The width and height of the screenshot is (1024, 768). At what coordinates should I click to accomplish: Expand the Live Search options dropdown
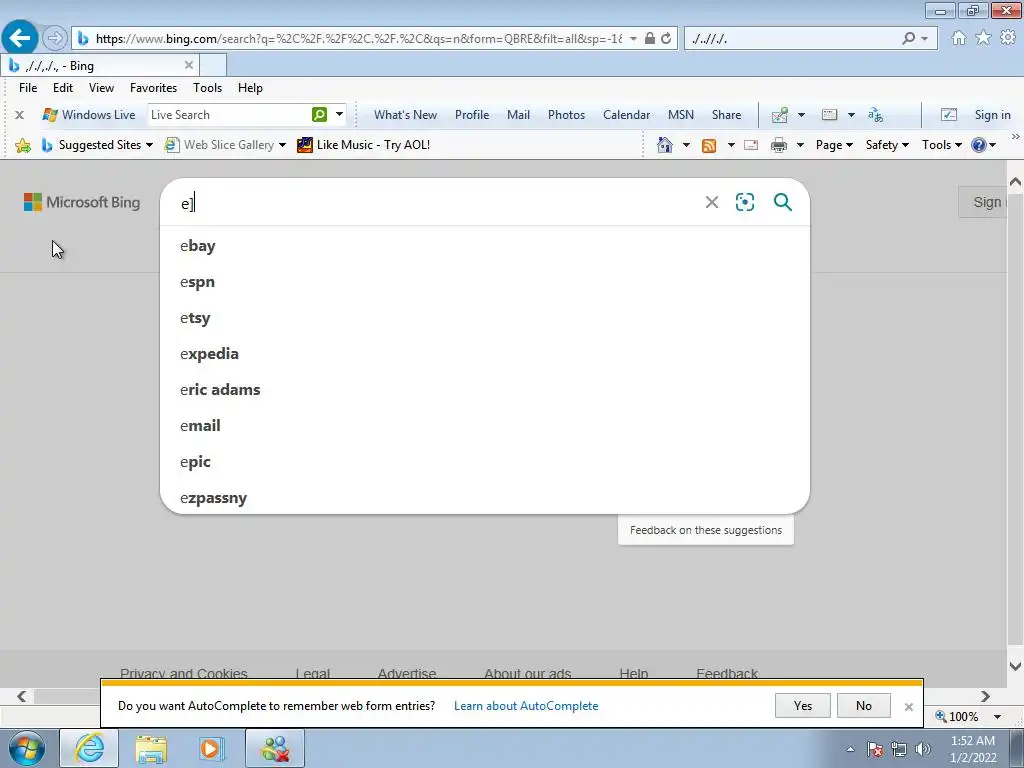tap(340, 114)
